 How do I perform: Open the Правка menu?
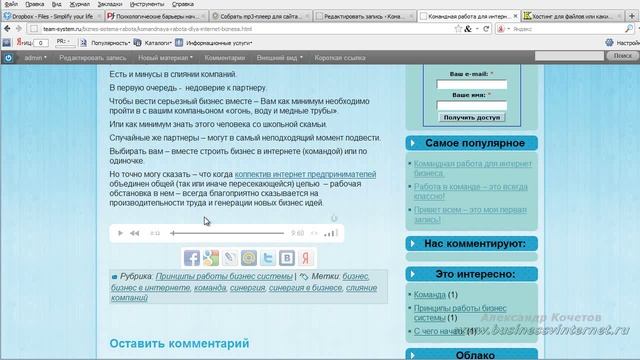[34, 4]
